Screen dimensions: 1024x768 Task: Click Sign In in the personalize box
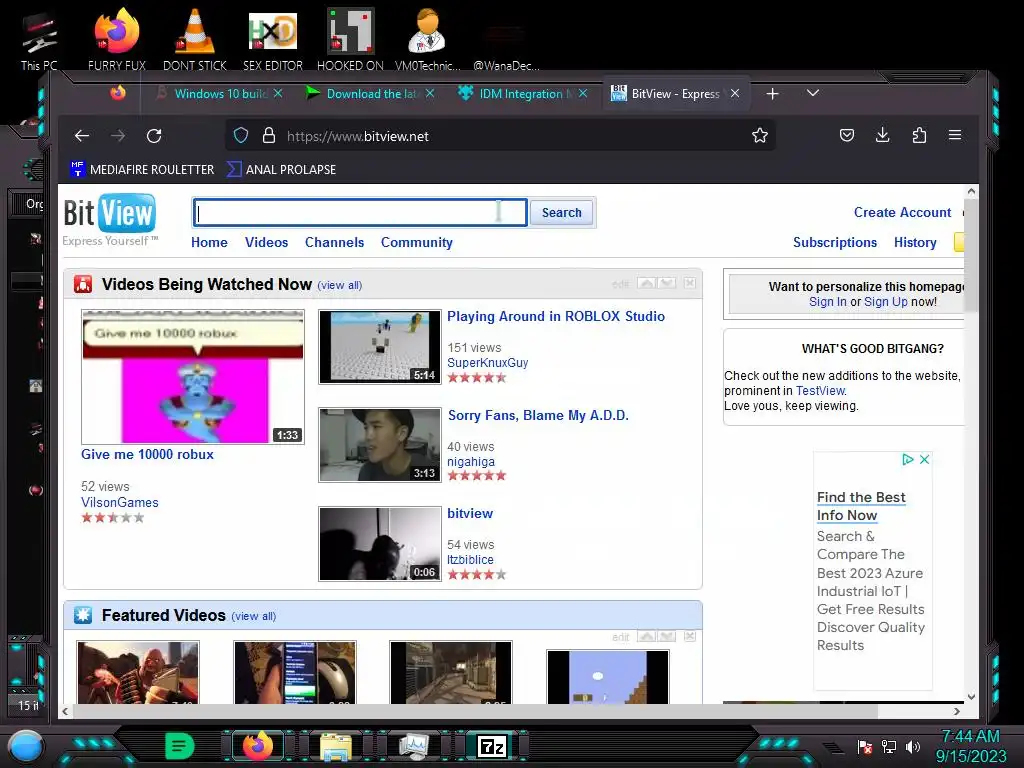[x=827, y=302]
